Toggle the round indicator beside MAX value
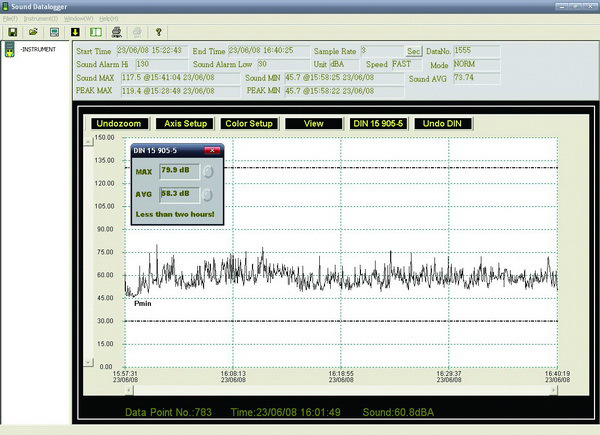 [x=208, y=171]
